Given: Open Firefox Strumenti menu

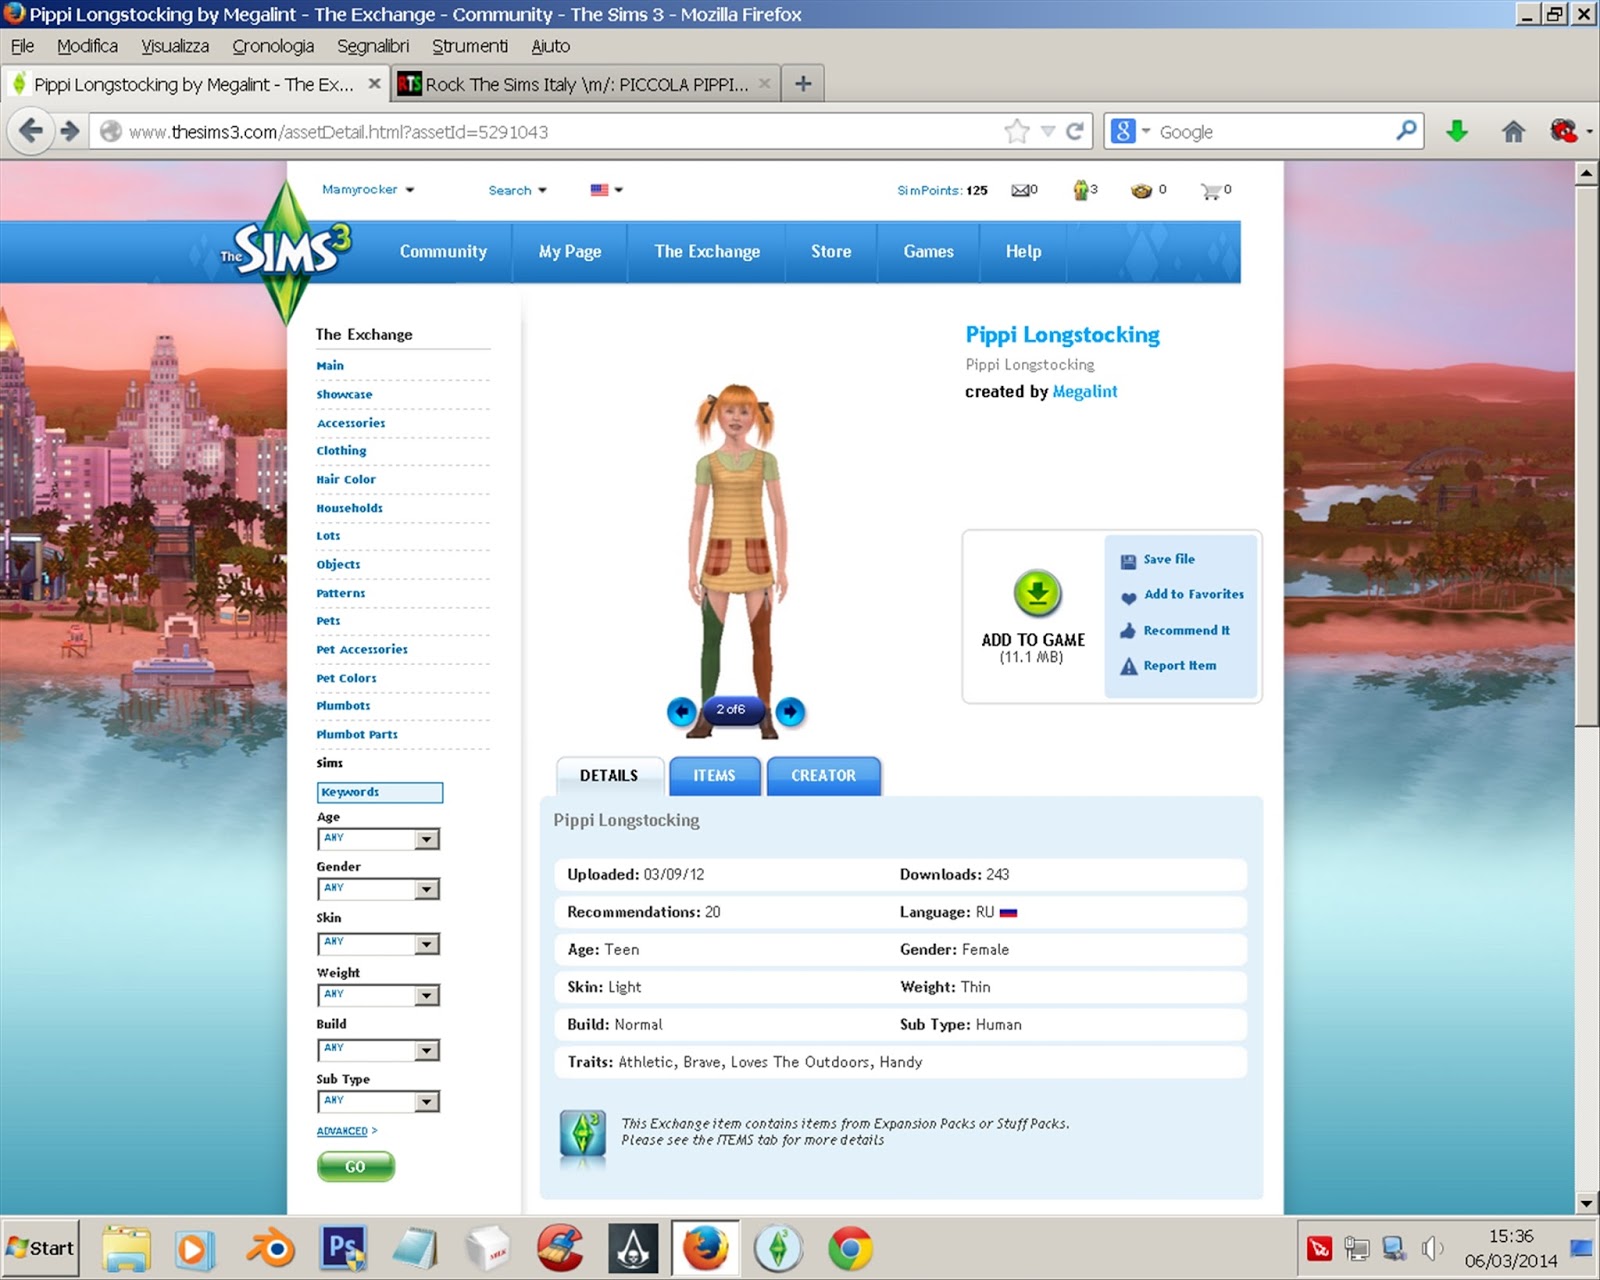Looking at the screenshot, I should coord(470,46).
